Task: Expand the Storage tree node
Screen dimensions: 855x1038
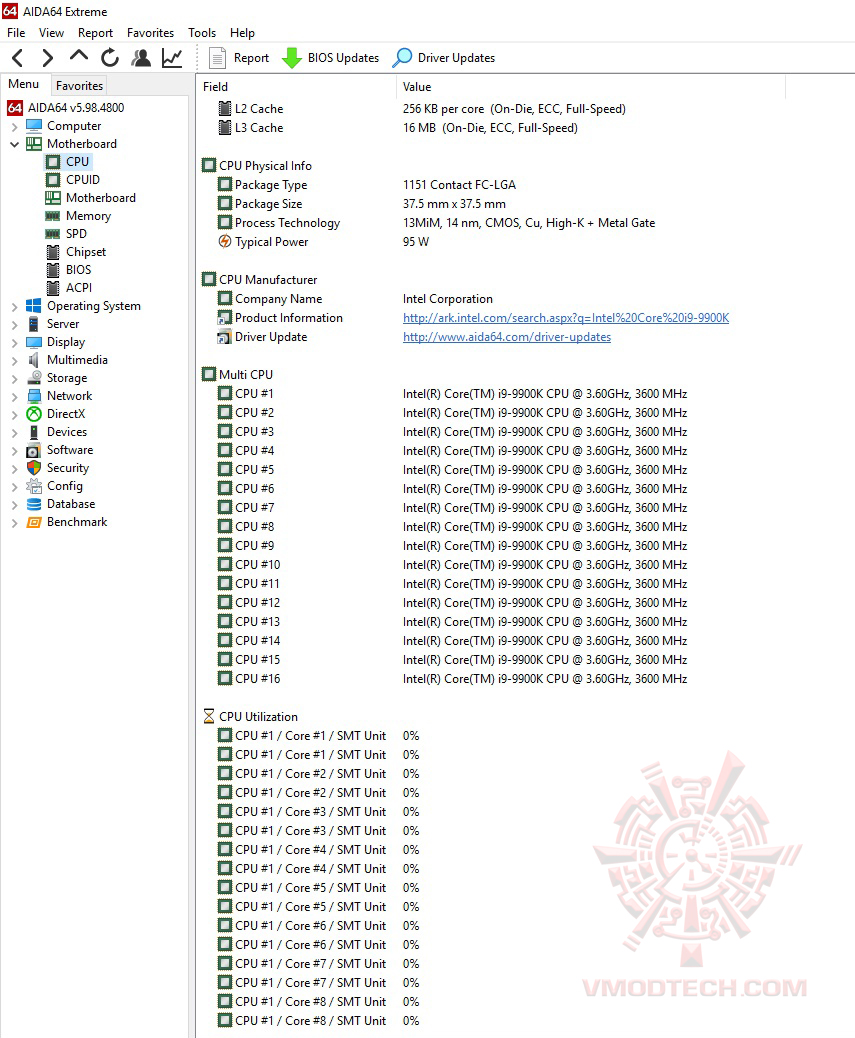Action: pos(15,379)
